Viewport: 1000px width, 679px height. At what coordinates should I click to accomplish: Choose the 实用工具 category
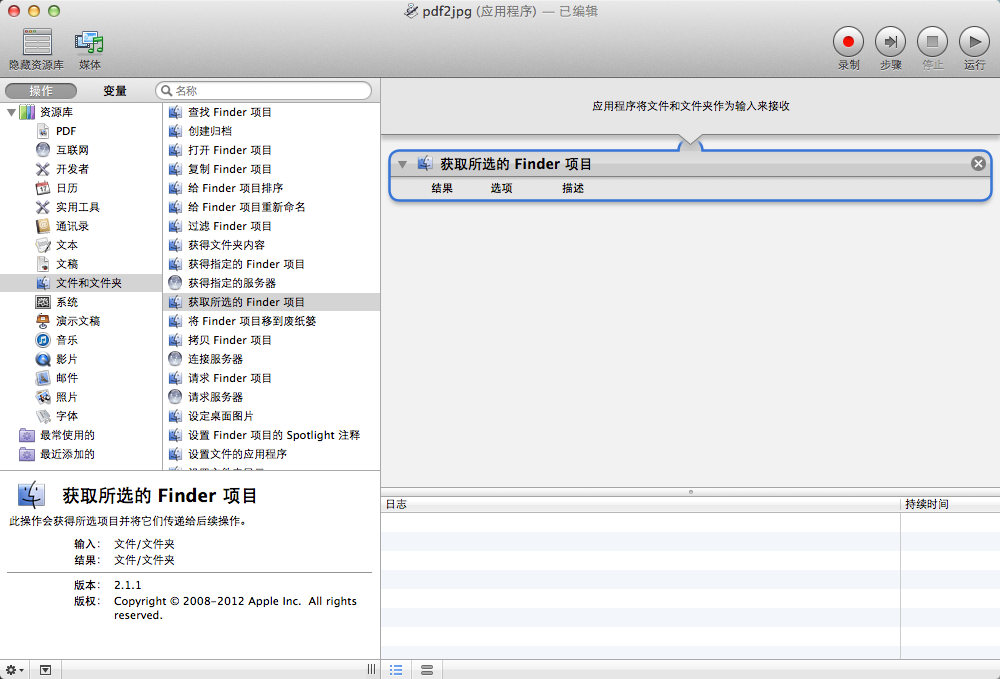click(x=77, y=207)
